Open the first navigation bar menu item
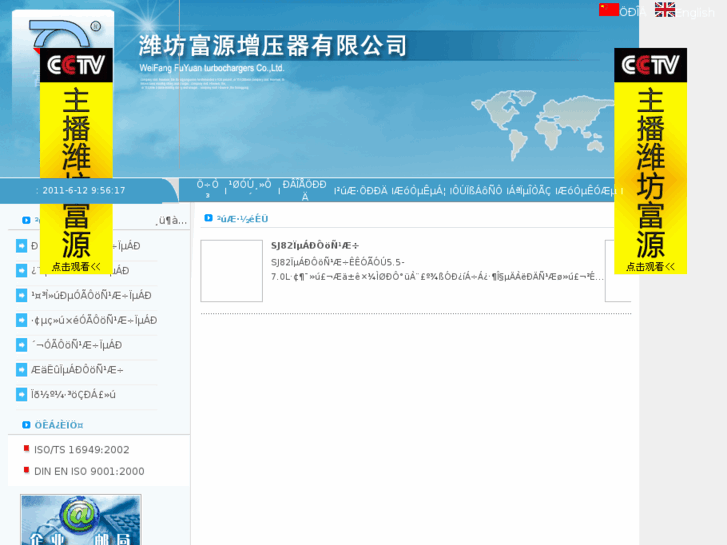The height and width of the screenshot is (545, 727). tap(207, 189)
